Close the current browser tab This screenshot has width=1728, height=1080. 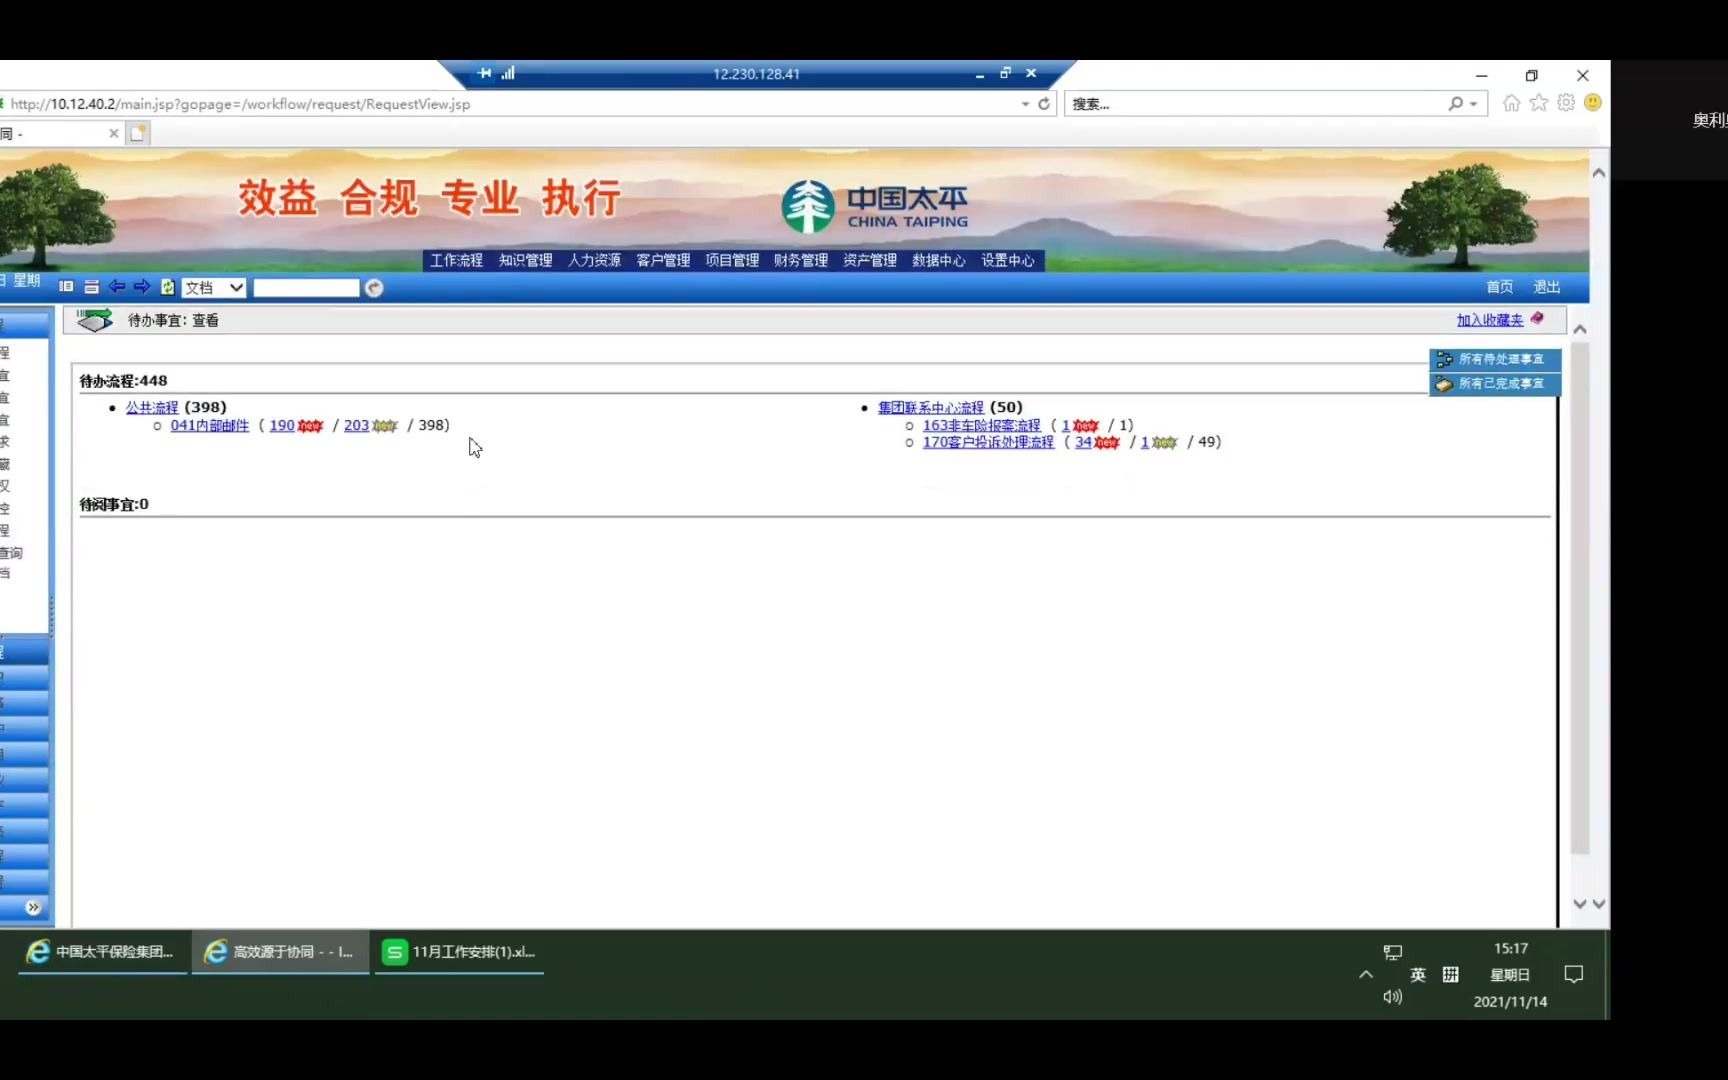[114, 133]
